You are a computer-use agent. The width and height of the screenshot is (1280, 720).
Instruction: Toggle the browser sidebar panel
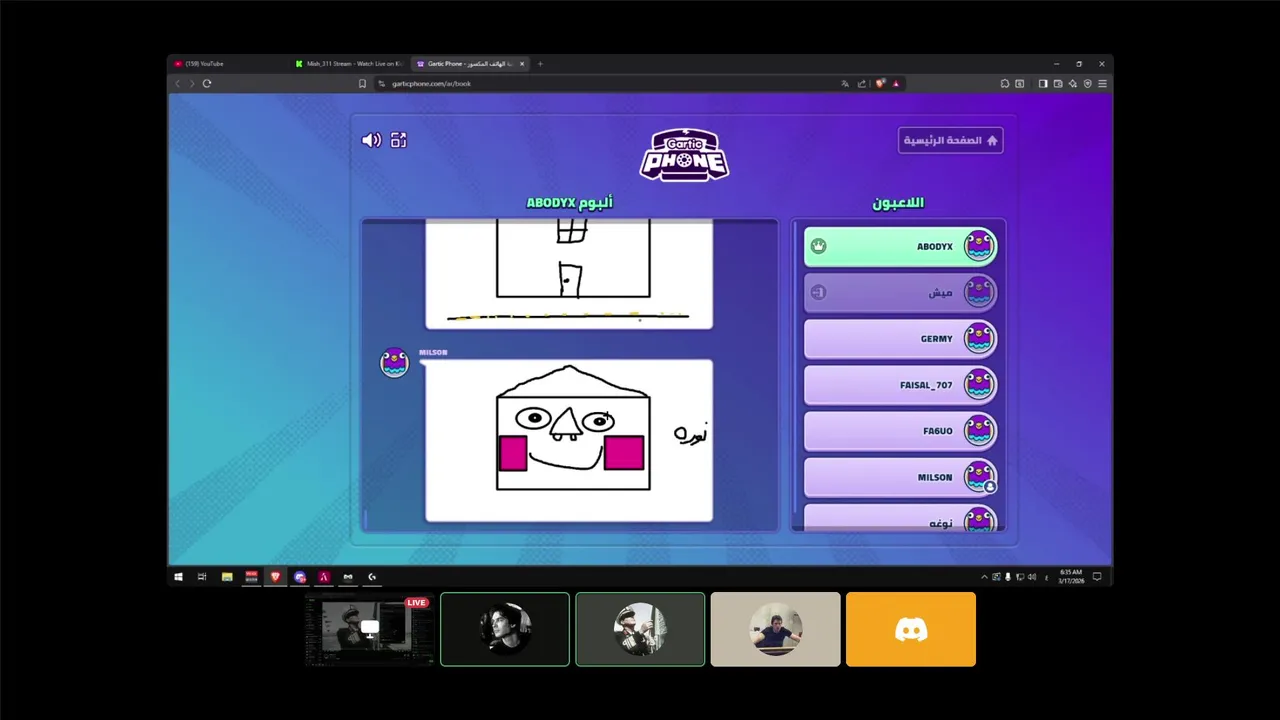pyautogui.click(x=1043, y=84)
